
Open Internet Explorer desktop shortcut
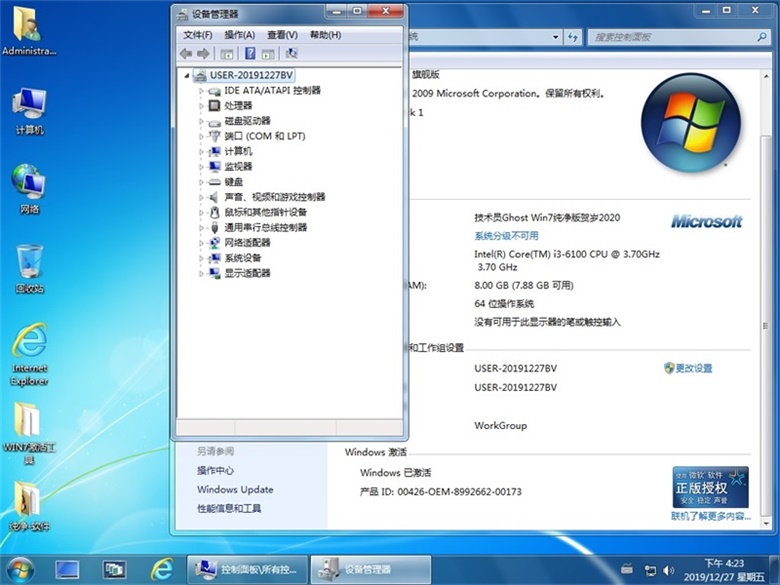click(29, 352)
